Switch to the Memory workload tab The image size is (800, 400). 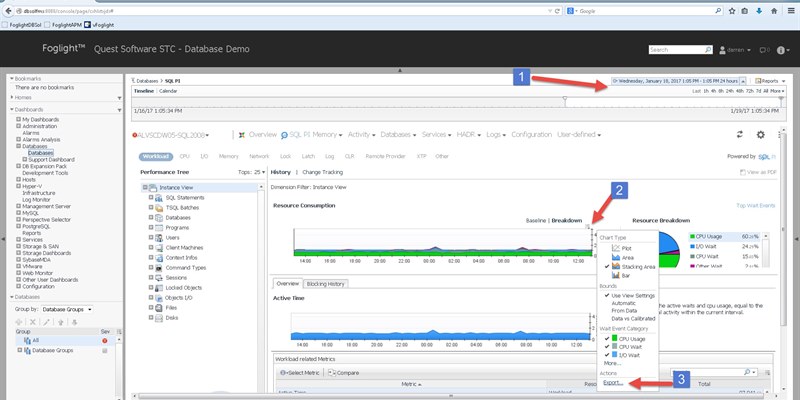[x=229, y=157]
